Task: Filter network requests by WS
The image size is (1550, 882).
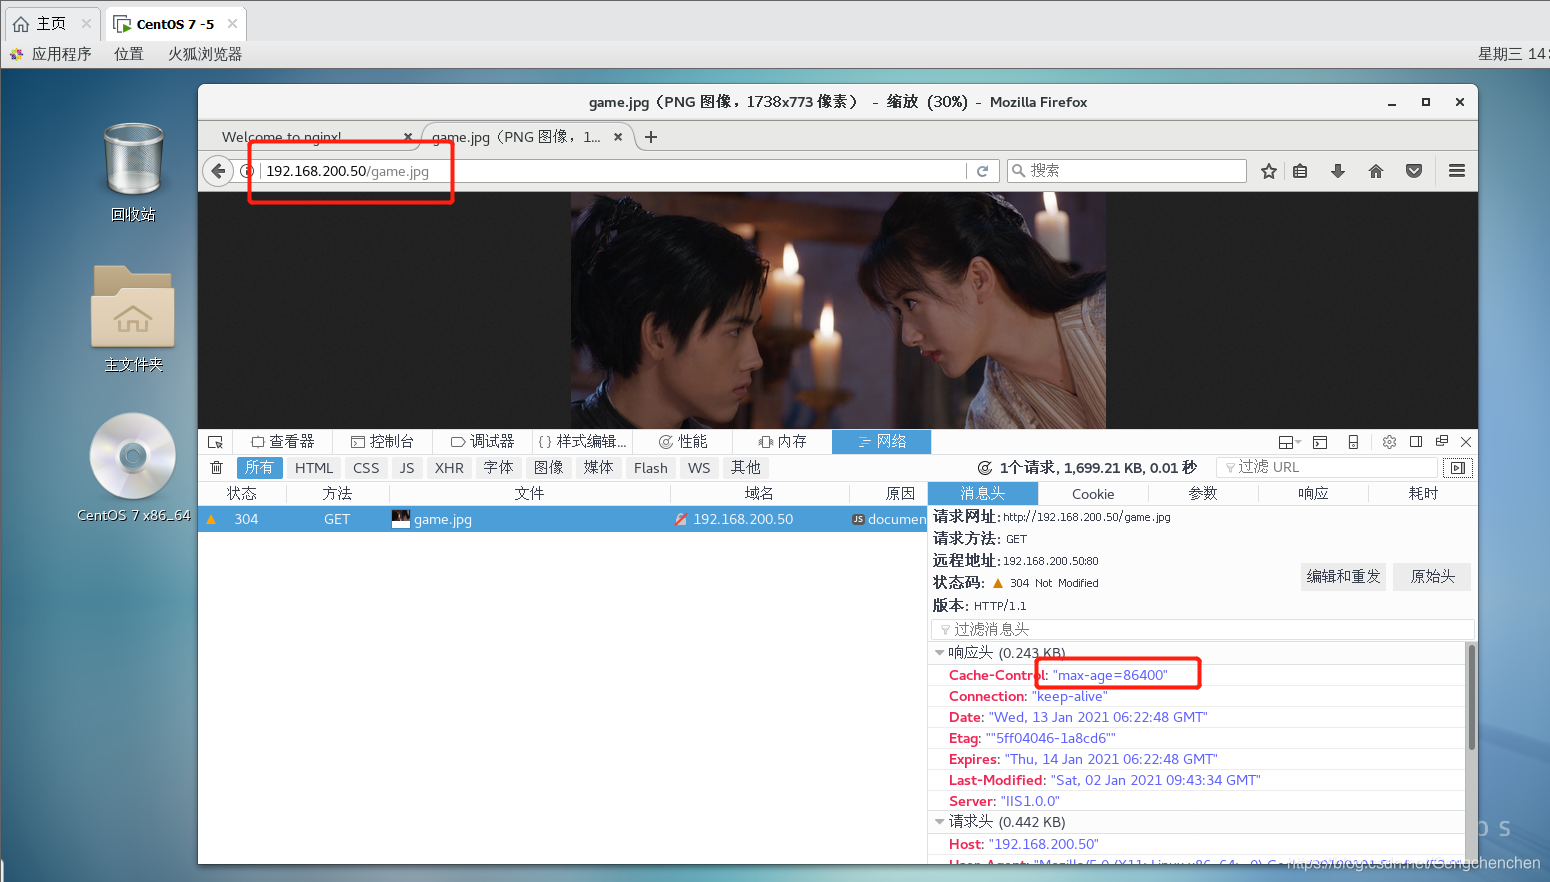Action: coord(699,468)
